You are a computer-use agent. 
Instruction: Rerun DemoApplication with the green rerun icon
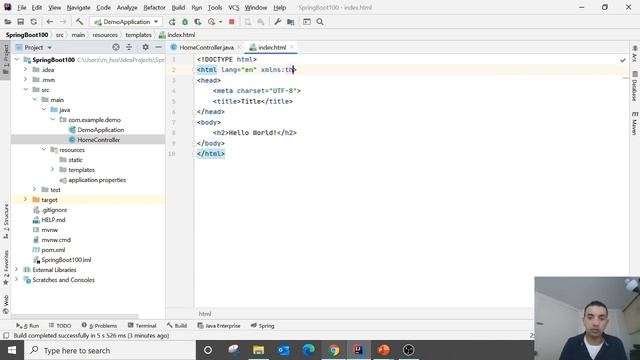[x=172, y=22]
